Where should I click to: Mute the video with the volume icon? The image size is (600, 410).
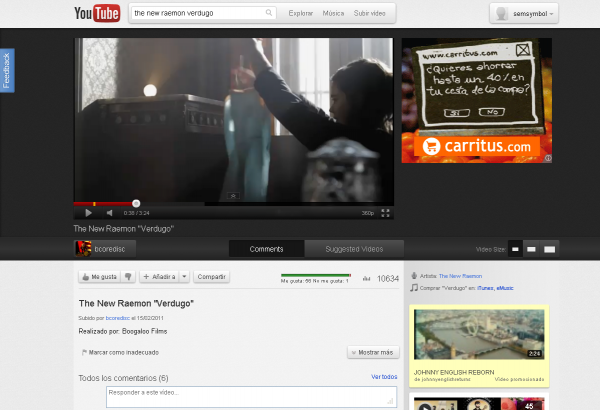(x=109, y=213)
